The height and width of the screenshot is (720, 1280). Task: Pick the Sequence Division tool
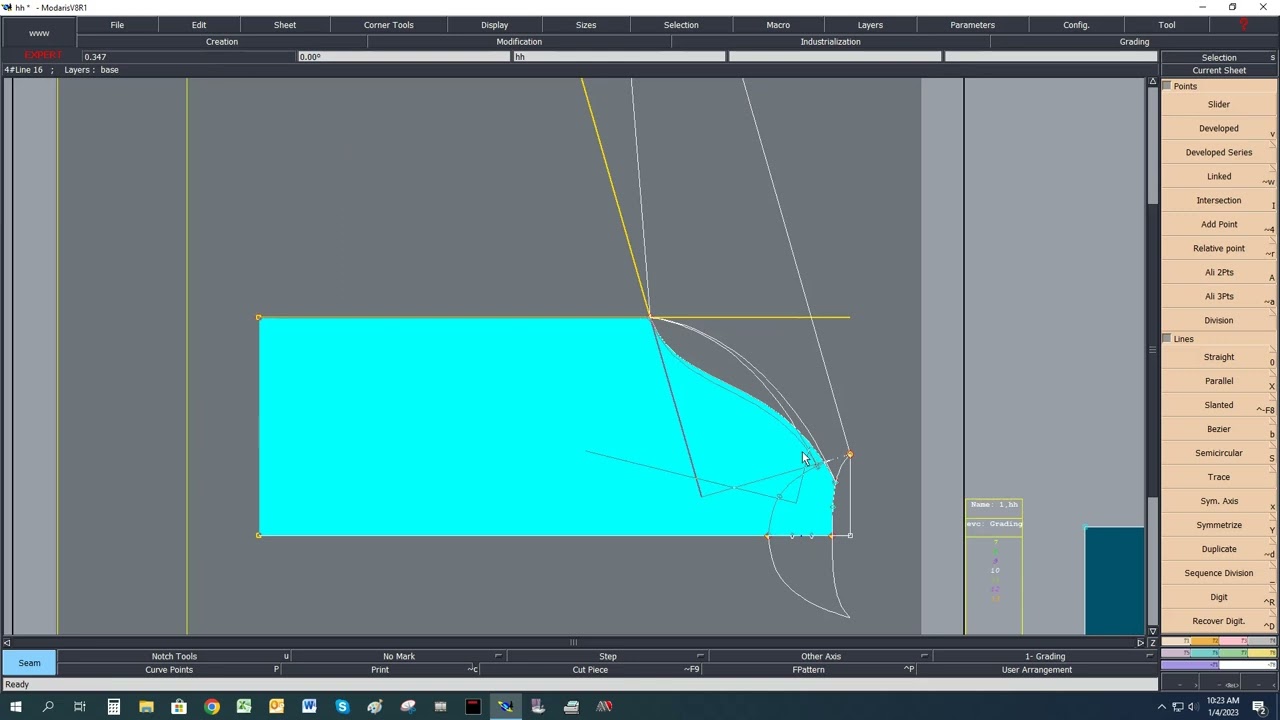pos(1218,573)
